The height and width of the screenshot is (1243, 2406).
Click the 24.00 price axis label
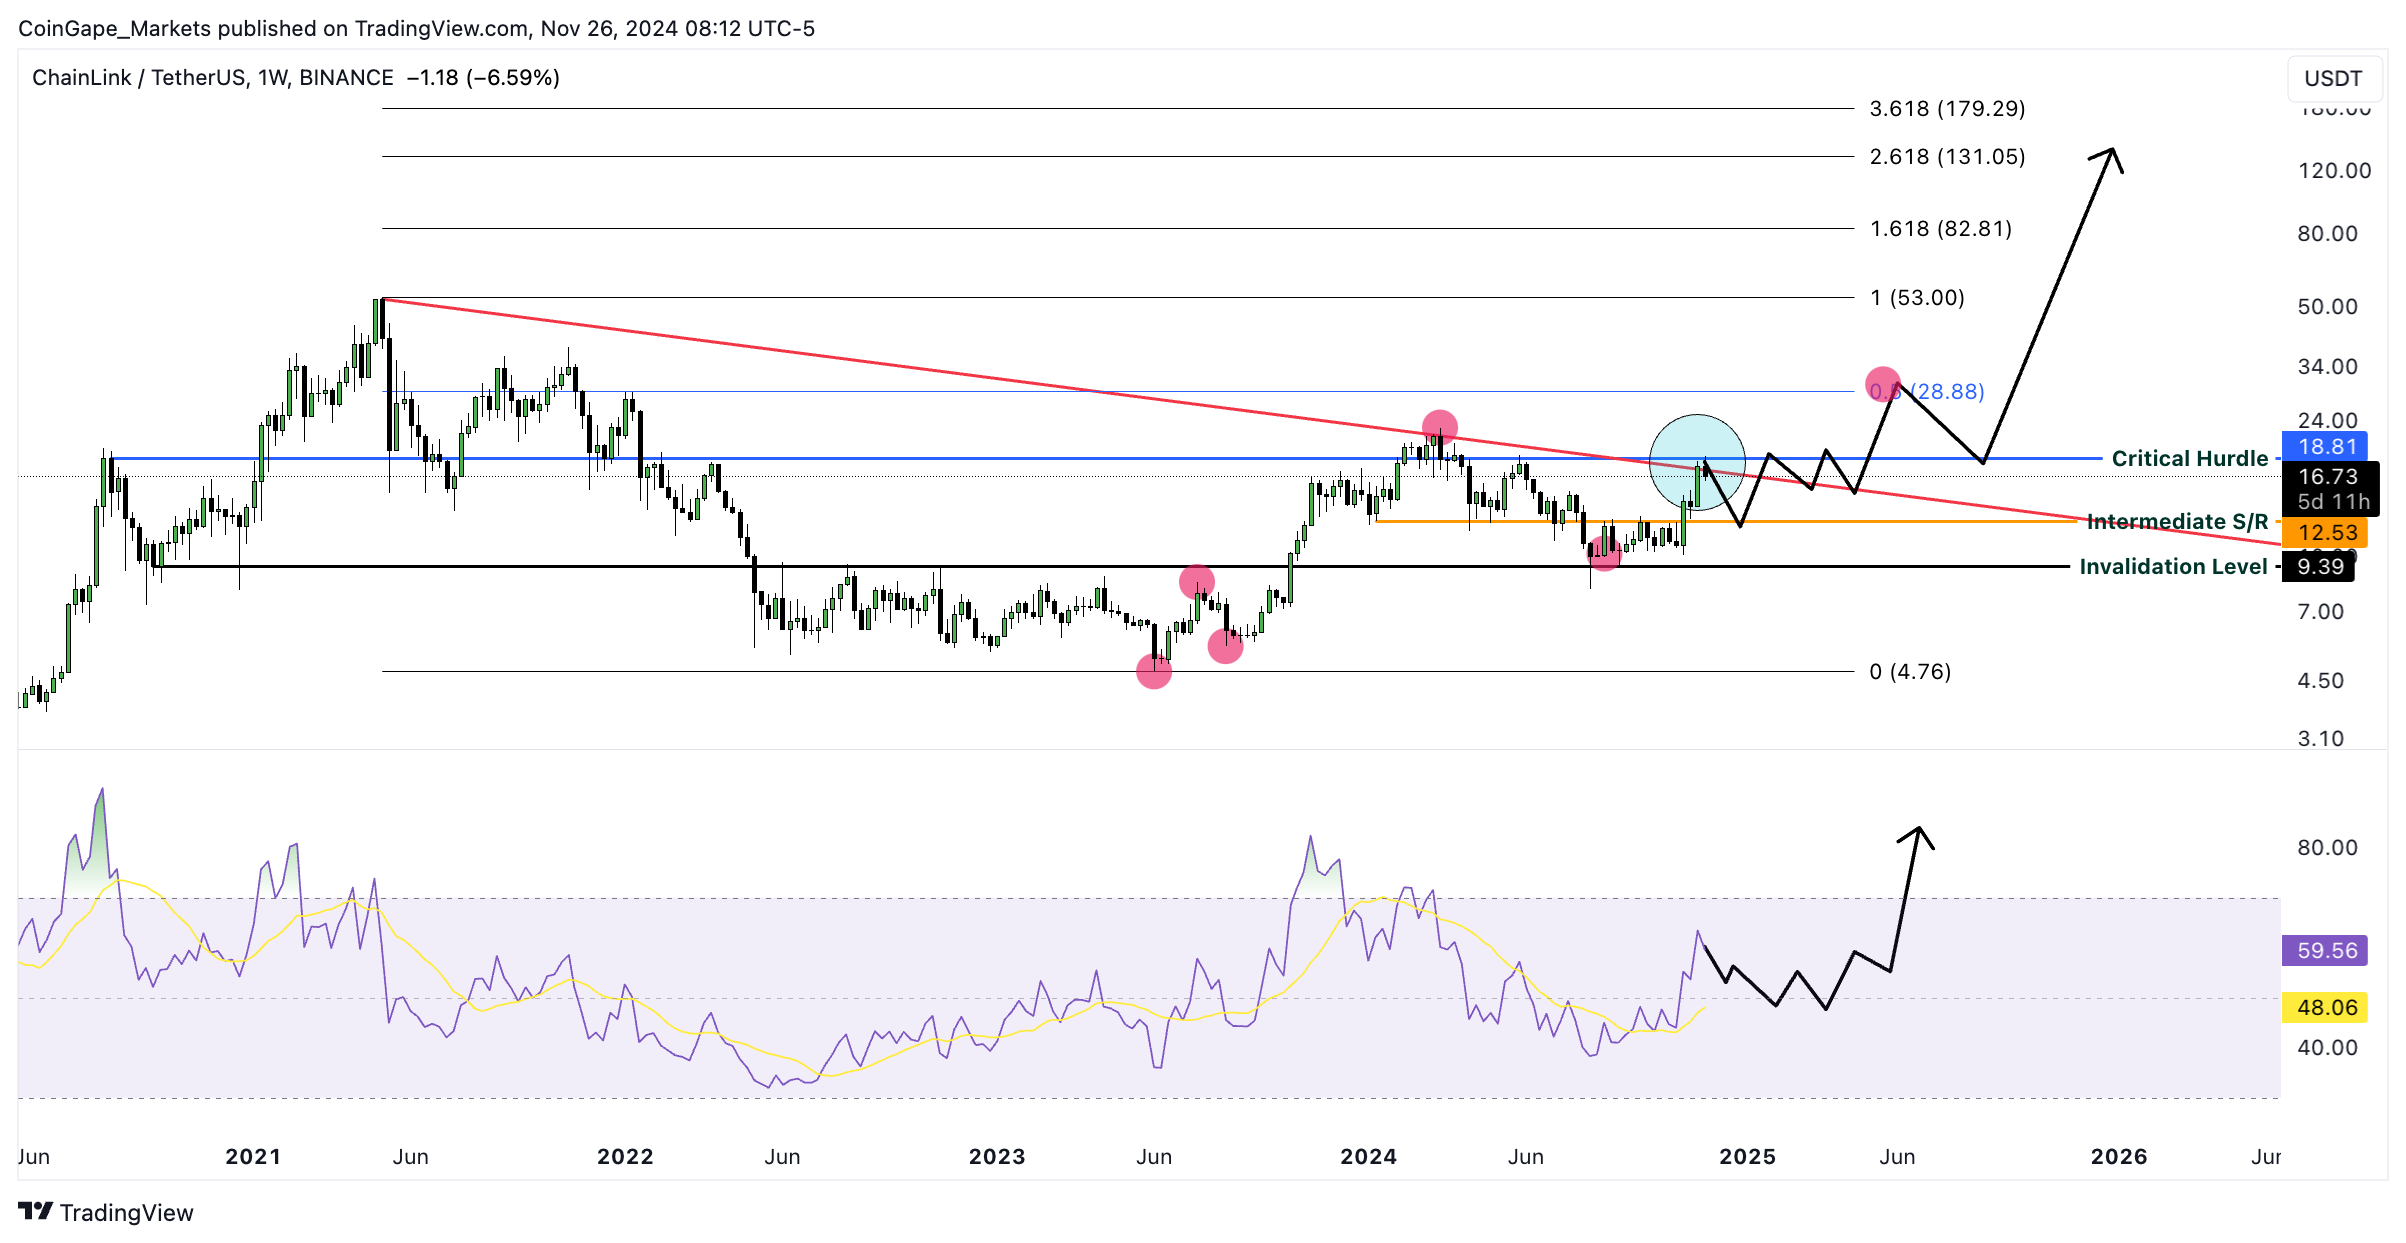click(x=2327, y=420)
